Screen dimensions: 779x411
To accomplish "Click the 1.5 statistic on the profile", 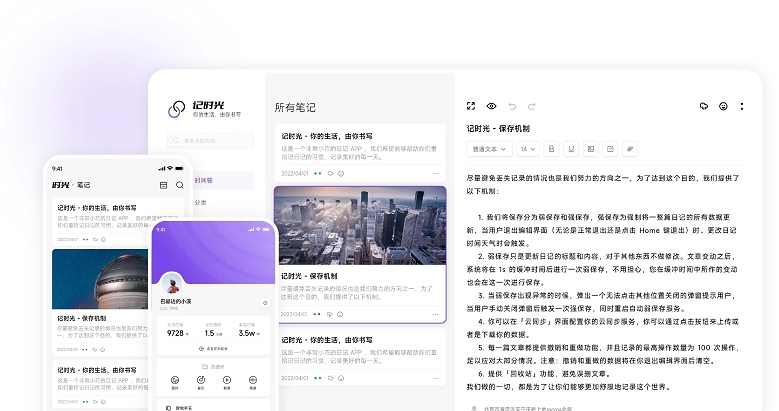I will (213, 333).
